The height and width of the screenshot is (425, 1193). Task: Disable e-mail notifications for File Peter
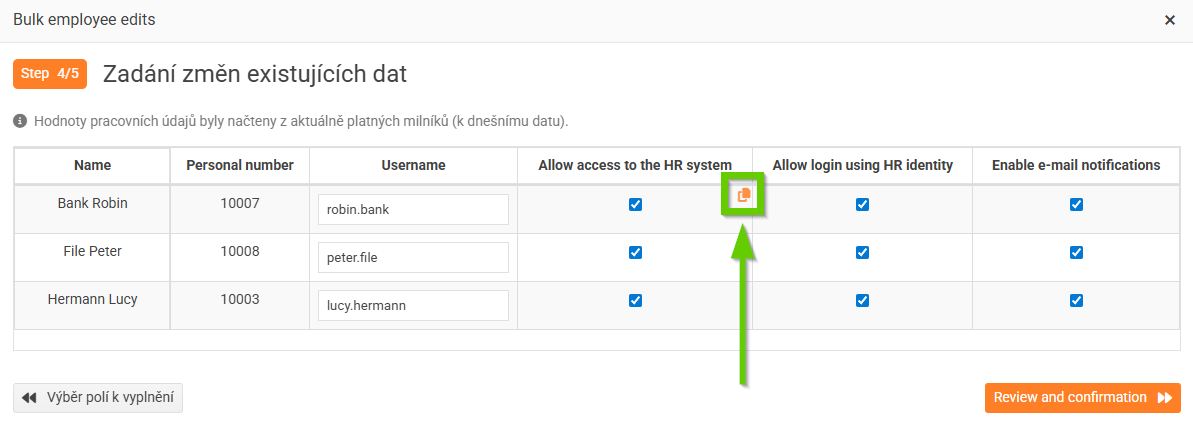(1076, 253)
